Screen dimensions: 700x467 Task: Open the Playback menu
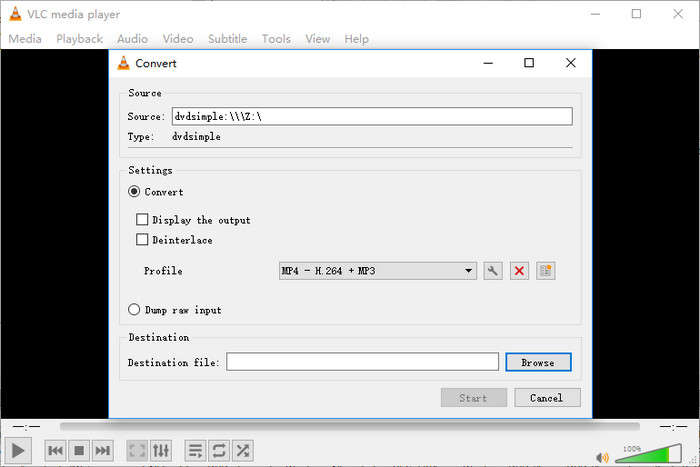[x=79, y=39]
